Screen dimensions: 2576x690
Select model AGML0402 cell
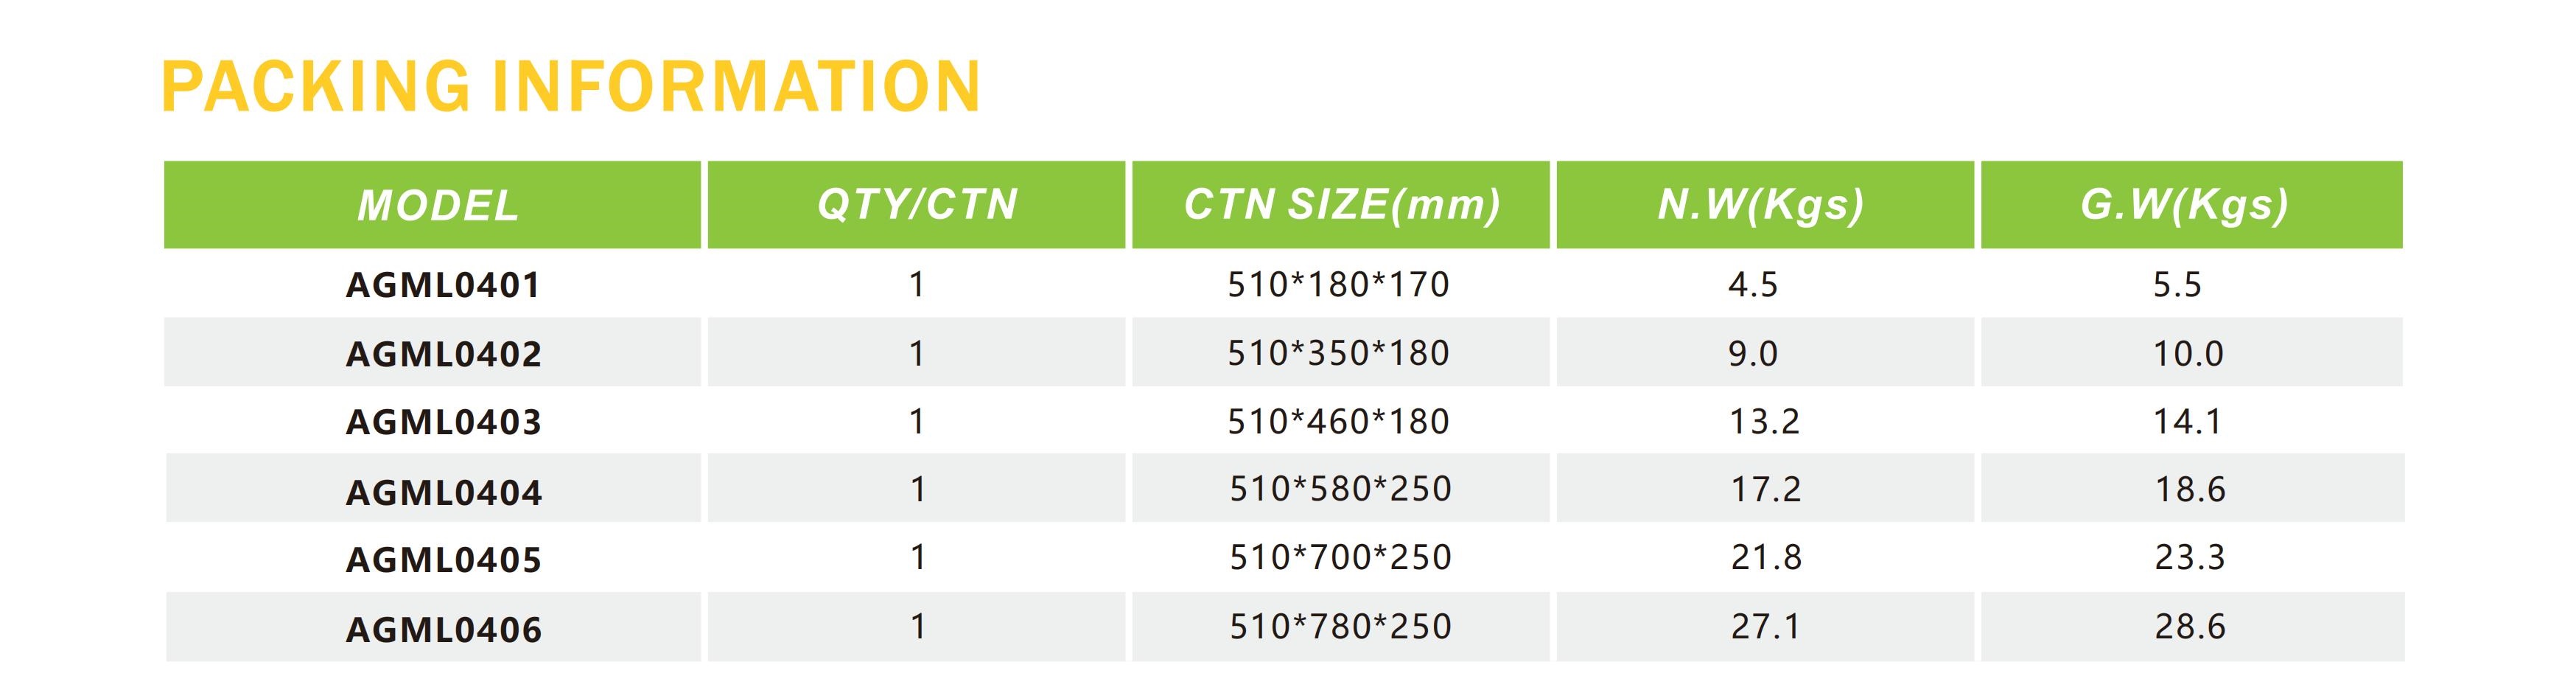(x=443, y=354)
